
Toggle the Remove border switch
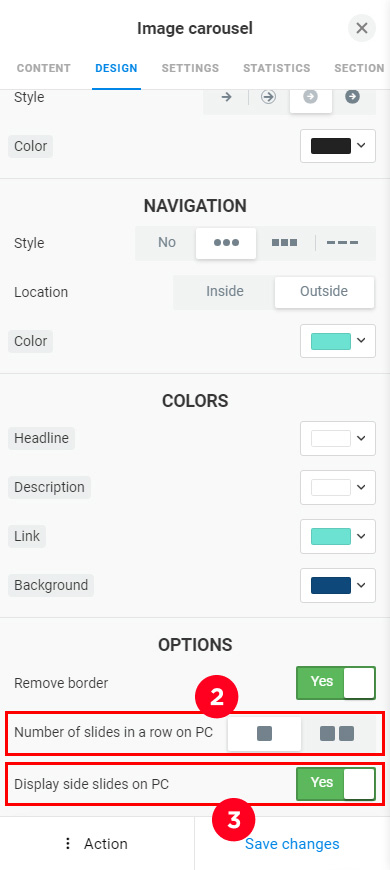pos(336,682)
